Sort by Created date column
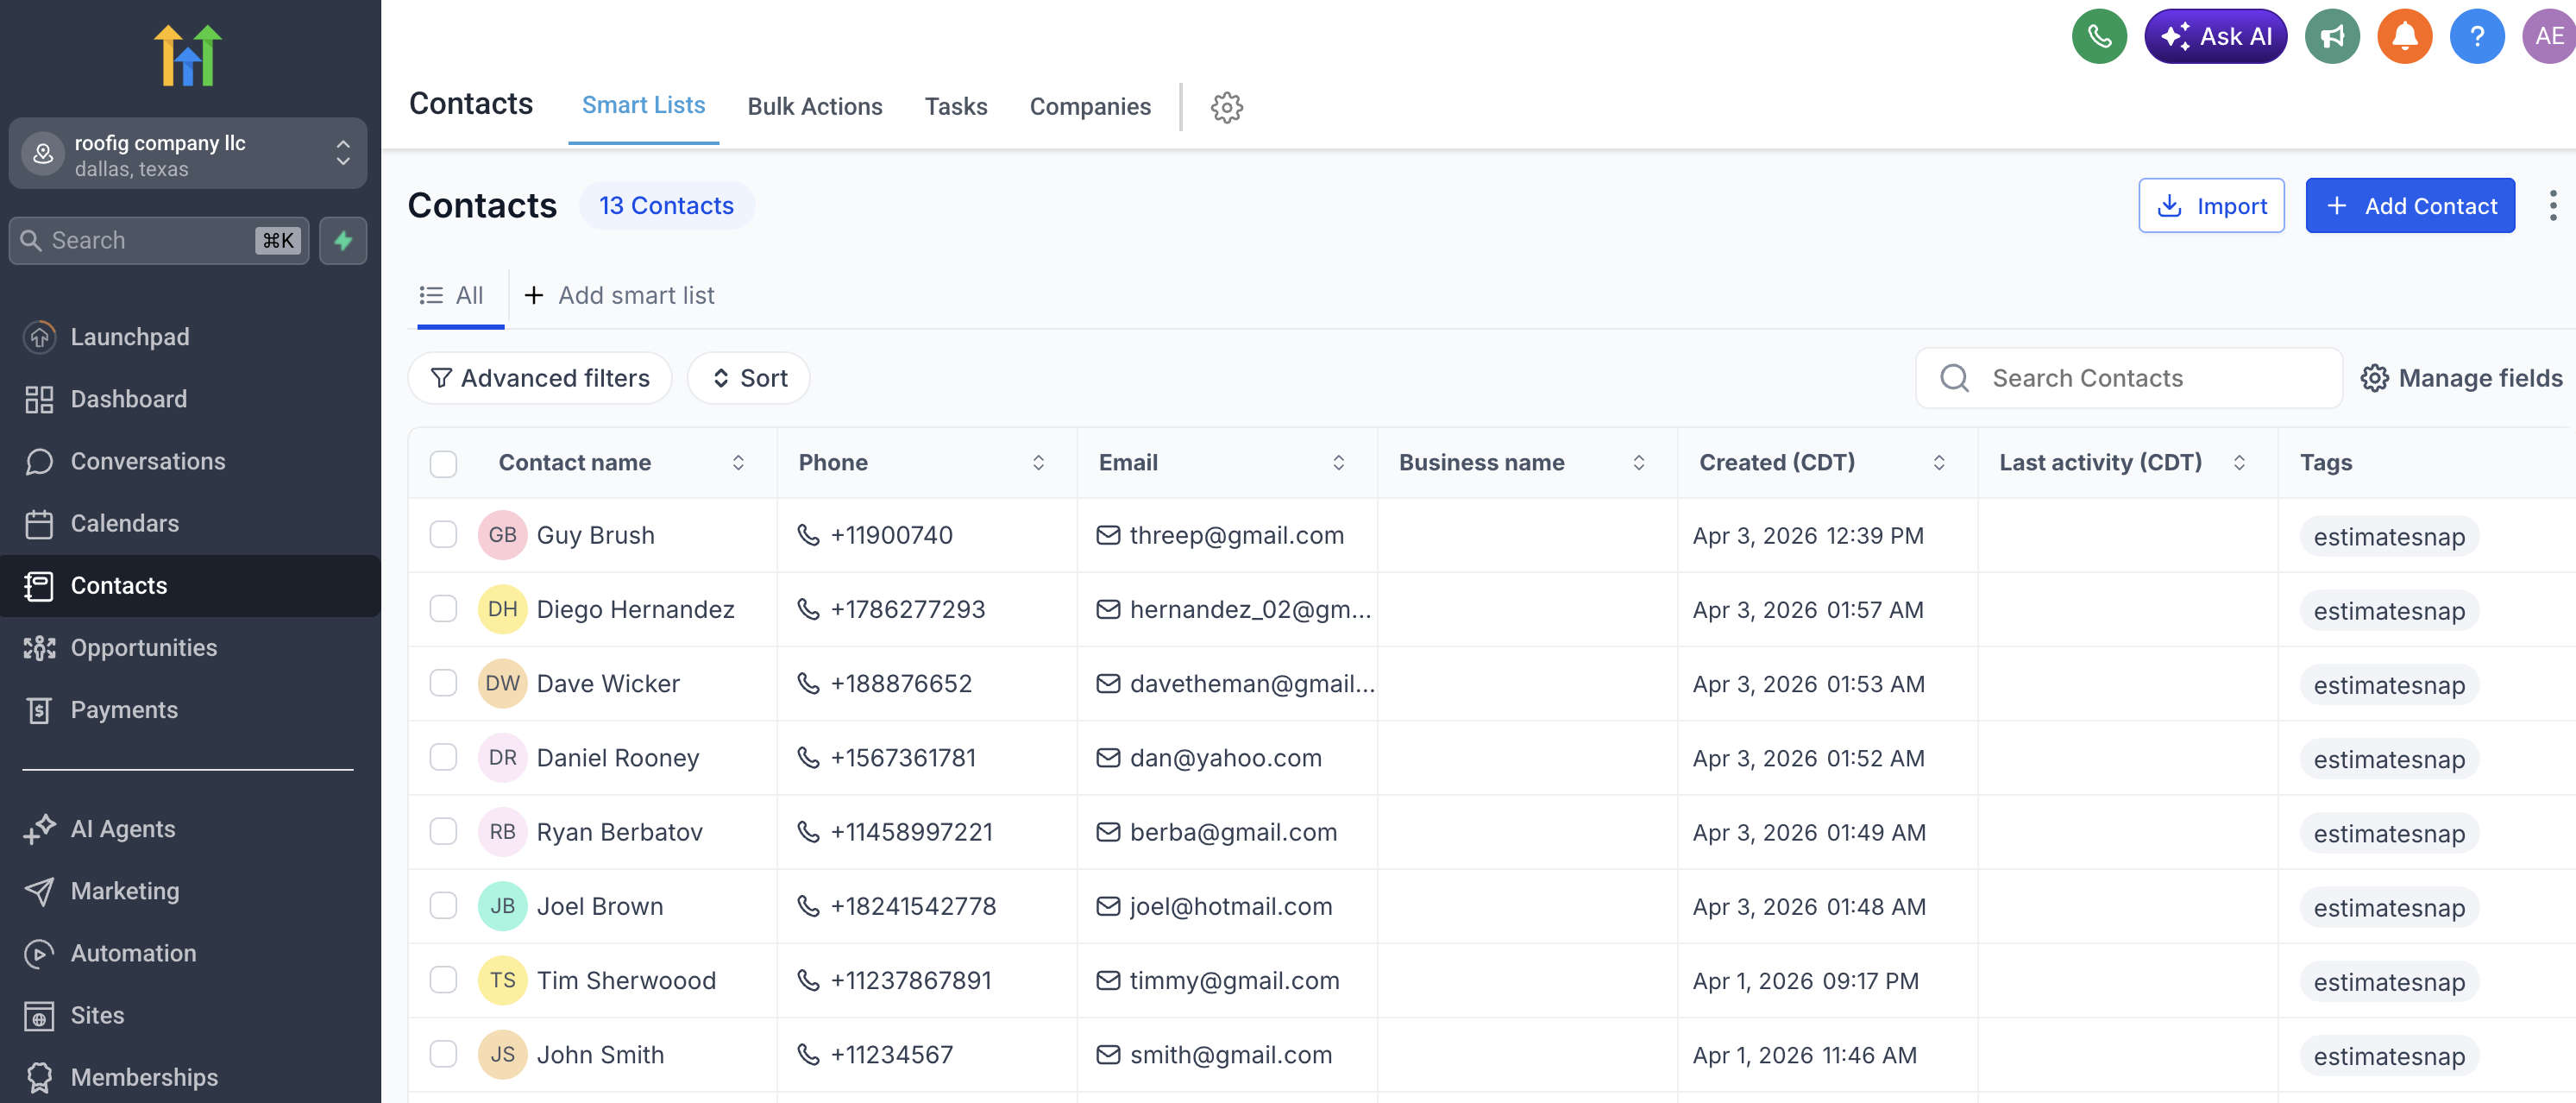The height and width of the screenshot is (1103, 2576). coord(1939,462)
